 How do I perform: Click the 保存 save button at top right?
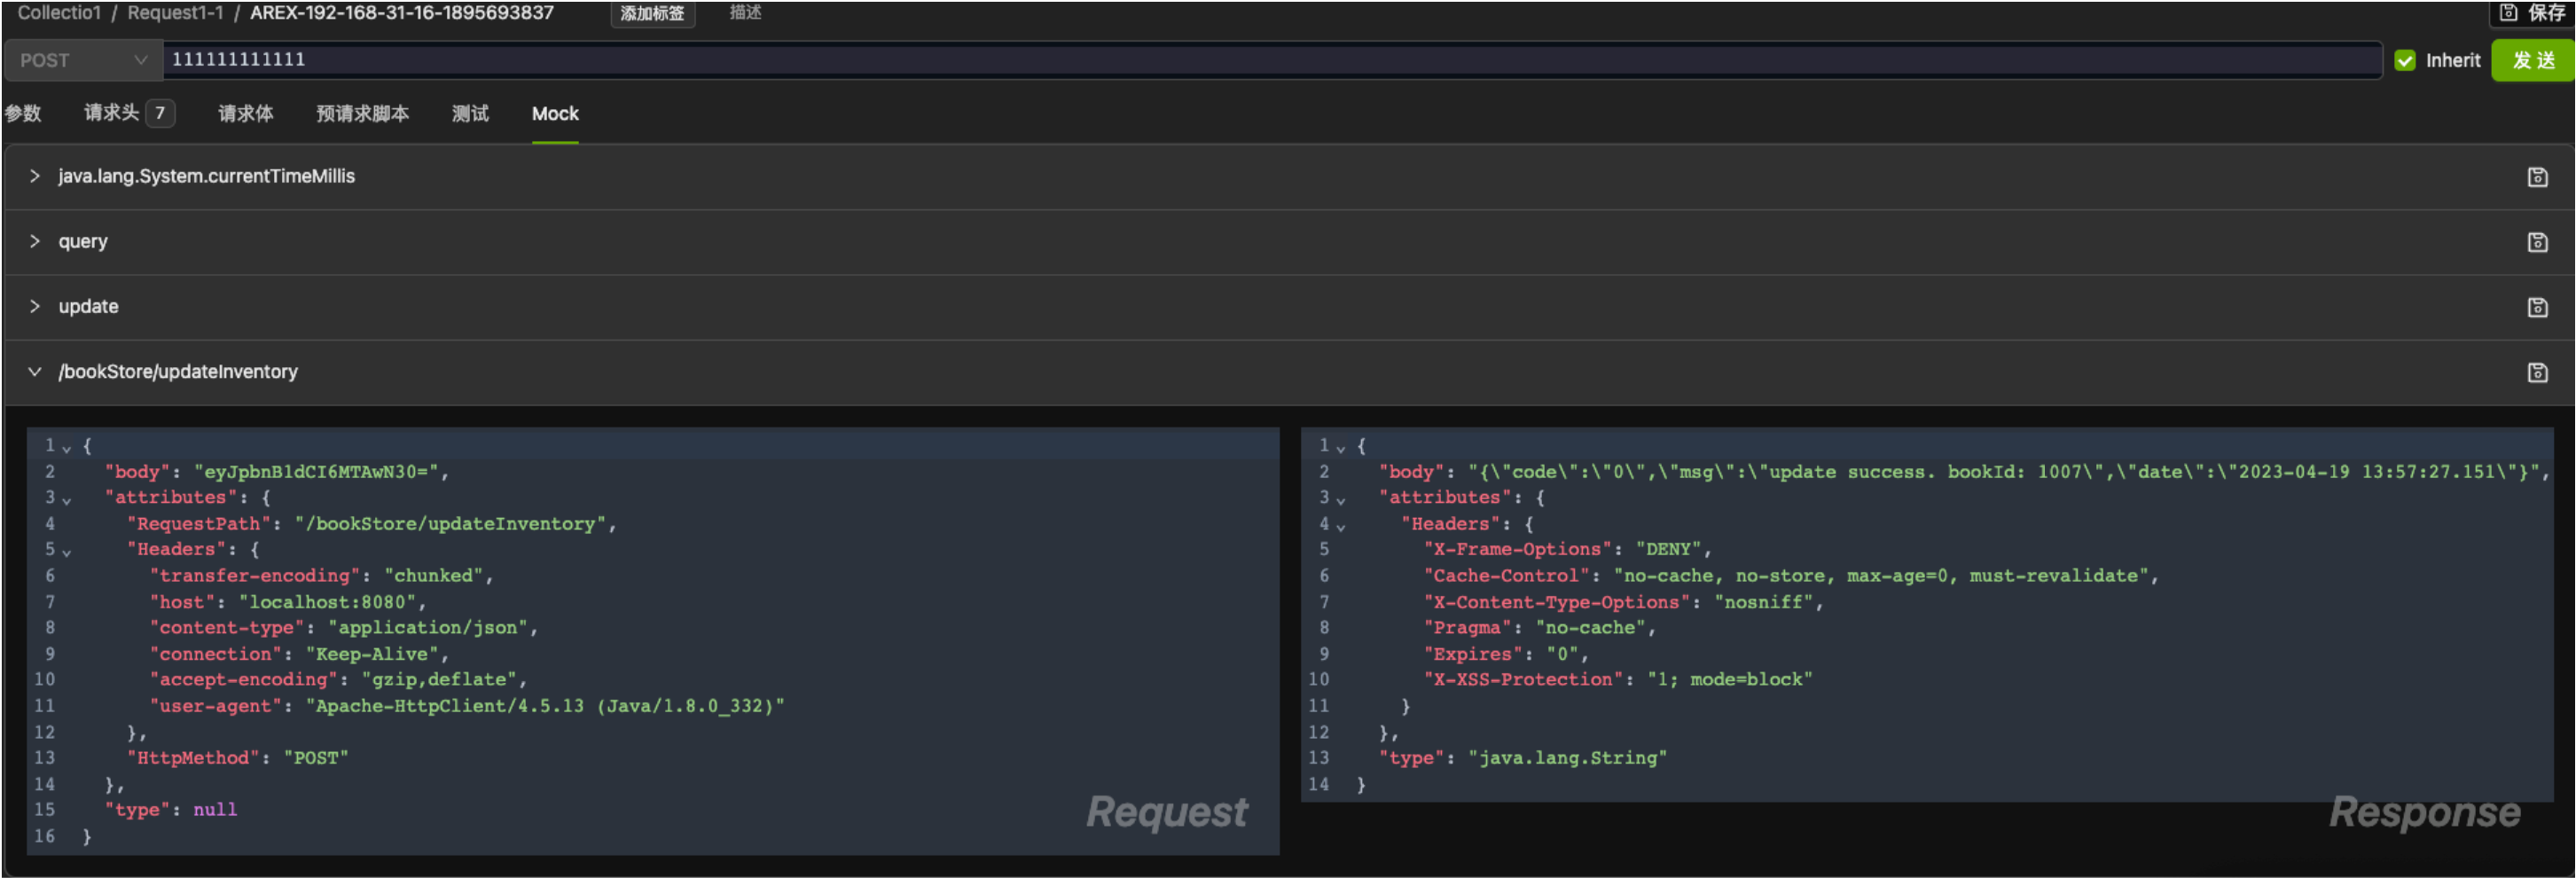[x=2532, y=13]
